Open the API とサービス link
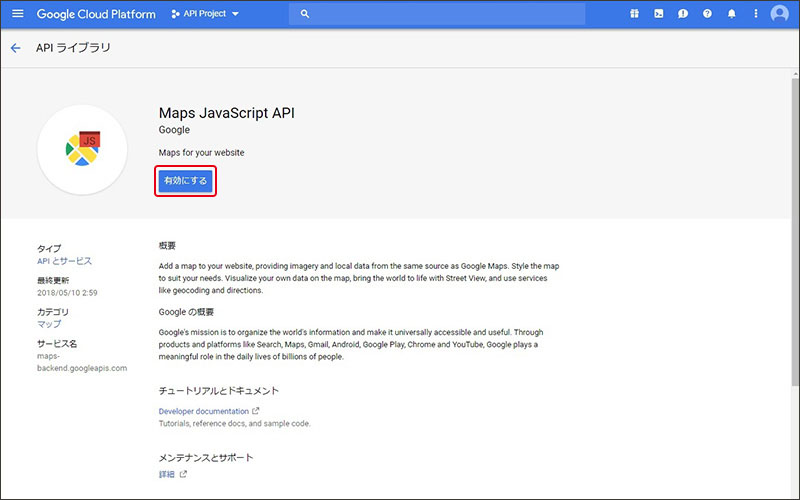This screenshot has height=500, width=800. (64, 261)
